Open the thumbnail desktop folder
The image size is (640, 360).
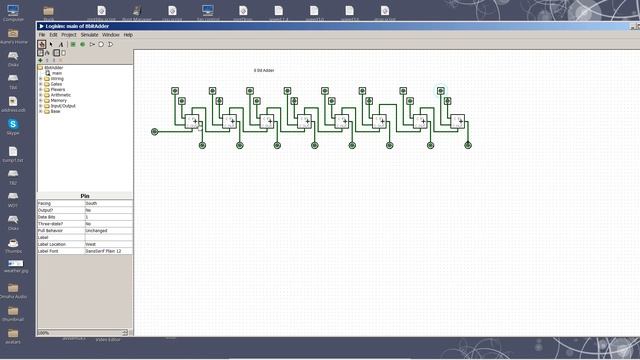click(13, 314)
